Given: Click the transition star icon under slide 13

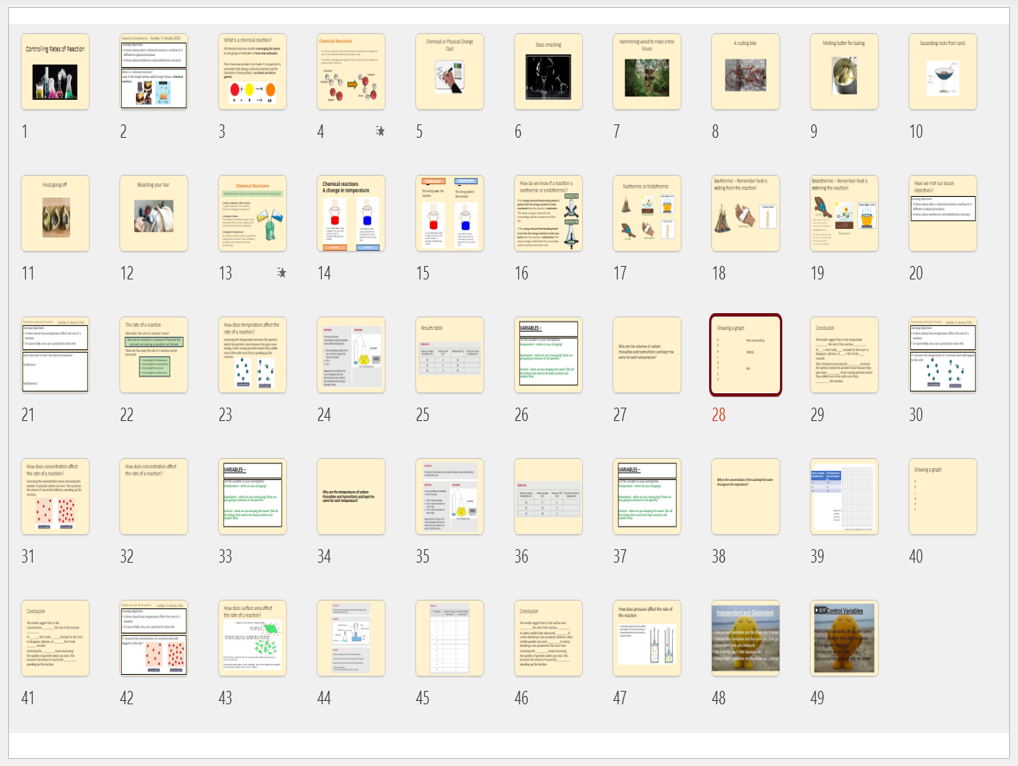Looking at the screenshot, I should click(x=282, y=273).
